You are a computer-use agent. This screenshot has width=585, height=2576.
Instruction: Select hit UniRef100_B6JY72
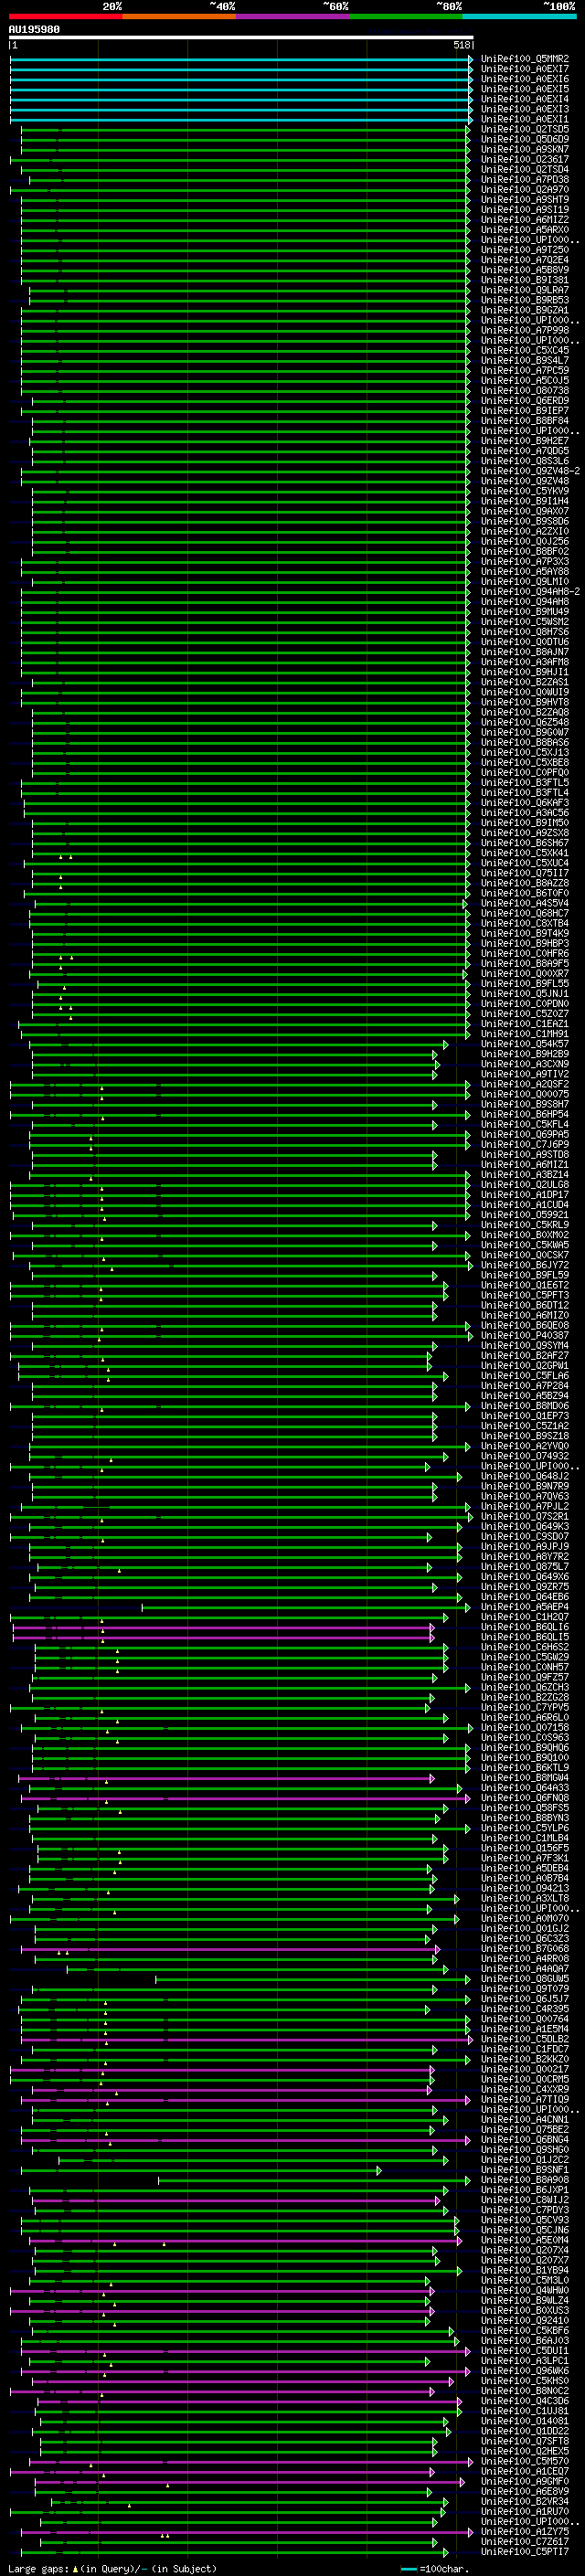tap(525, 1265)
